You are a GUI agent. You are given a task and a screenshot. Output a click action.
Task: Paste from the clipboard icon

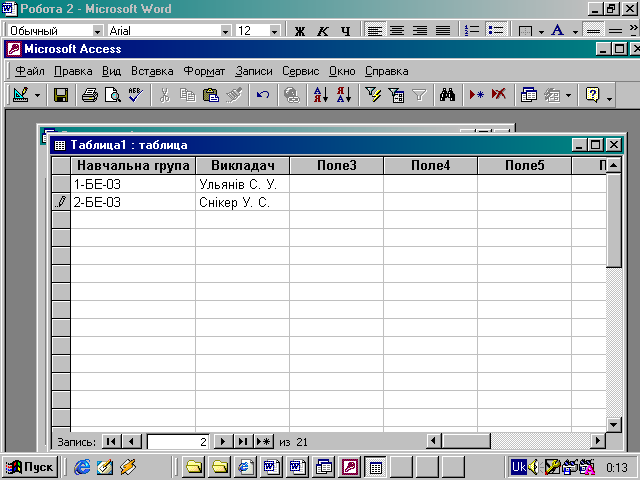tap(211, 95)
